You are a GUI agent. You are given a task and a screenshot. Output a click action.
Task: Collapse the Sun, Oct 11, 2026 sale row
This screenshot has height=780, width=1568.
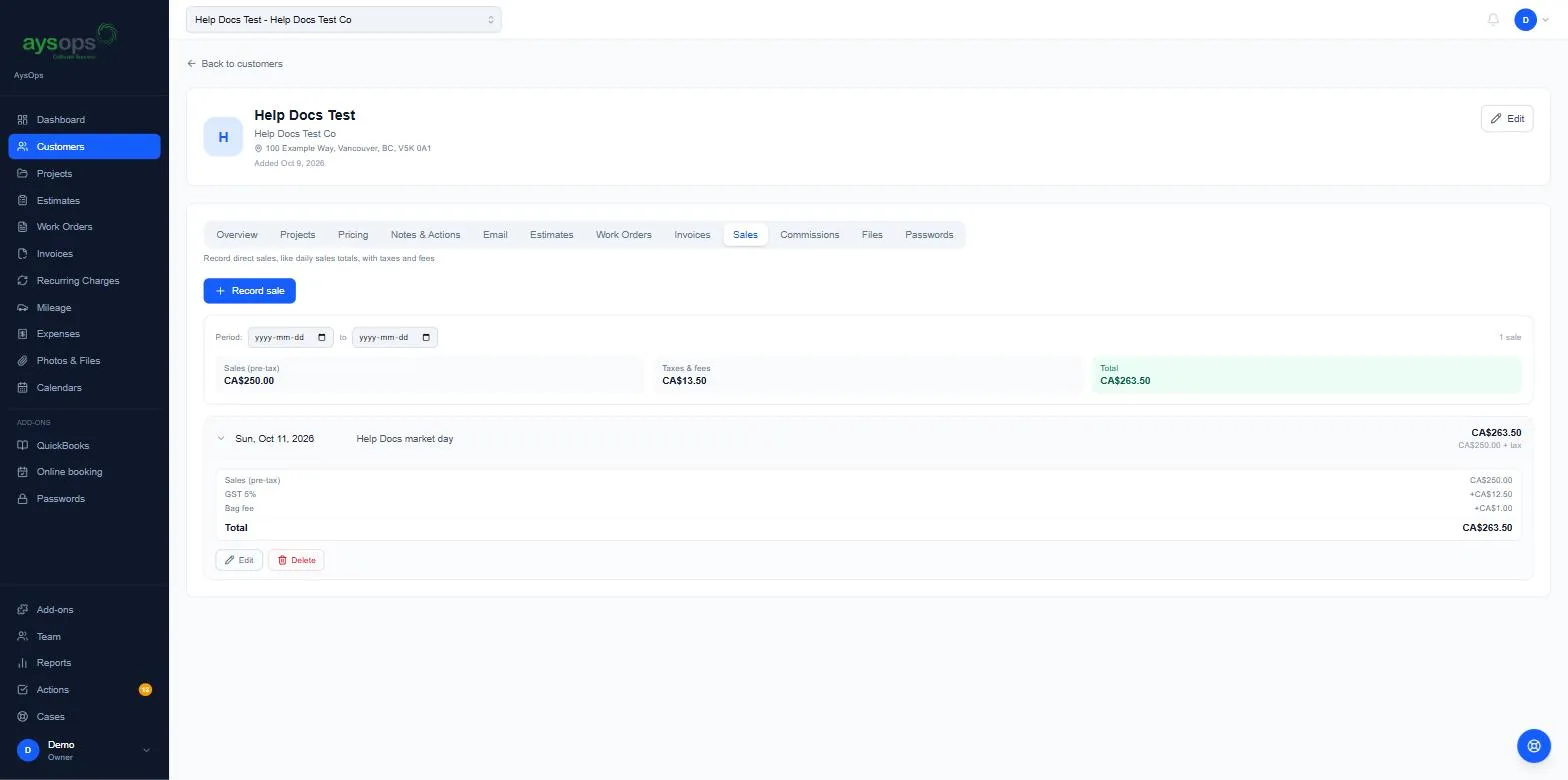pyautogui.click(x=221, y=439)
